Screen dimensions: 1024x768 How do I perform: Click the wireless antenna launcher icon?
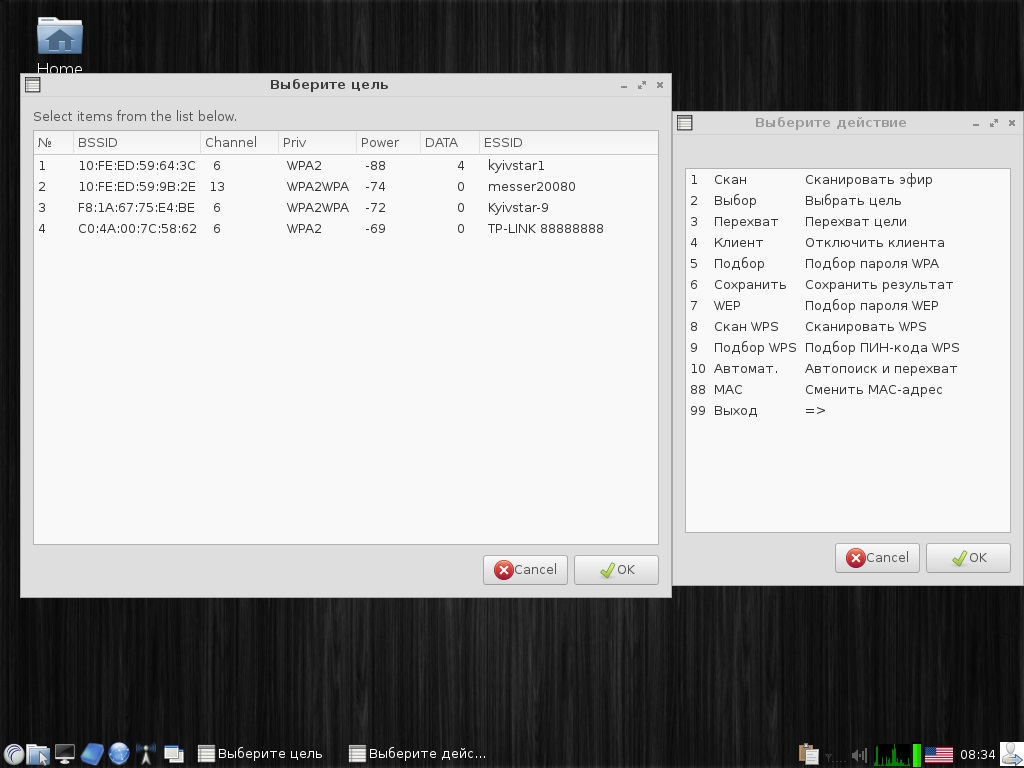pos(146,754)
